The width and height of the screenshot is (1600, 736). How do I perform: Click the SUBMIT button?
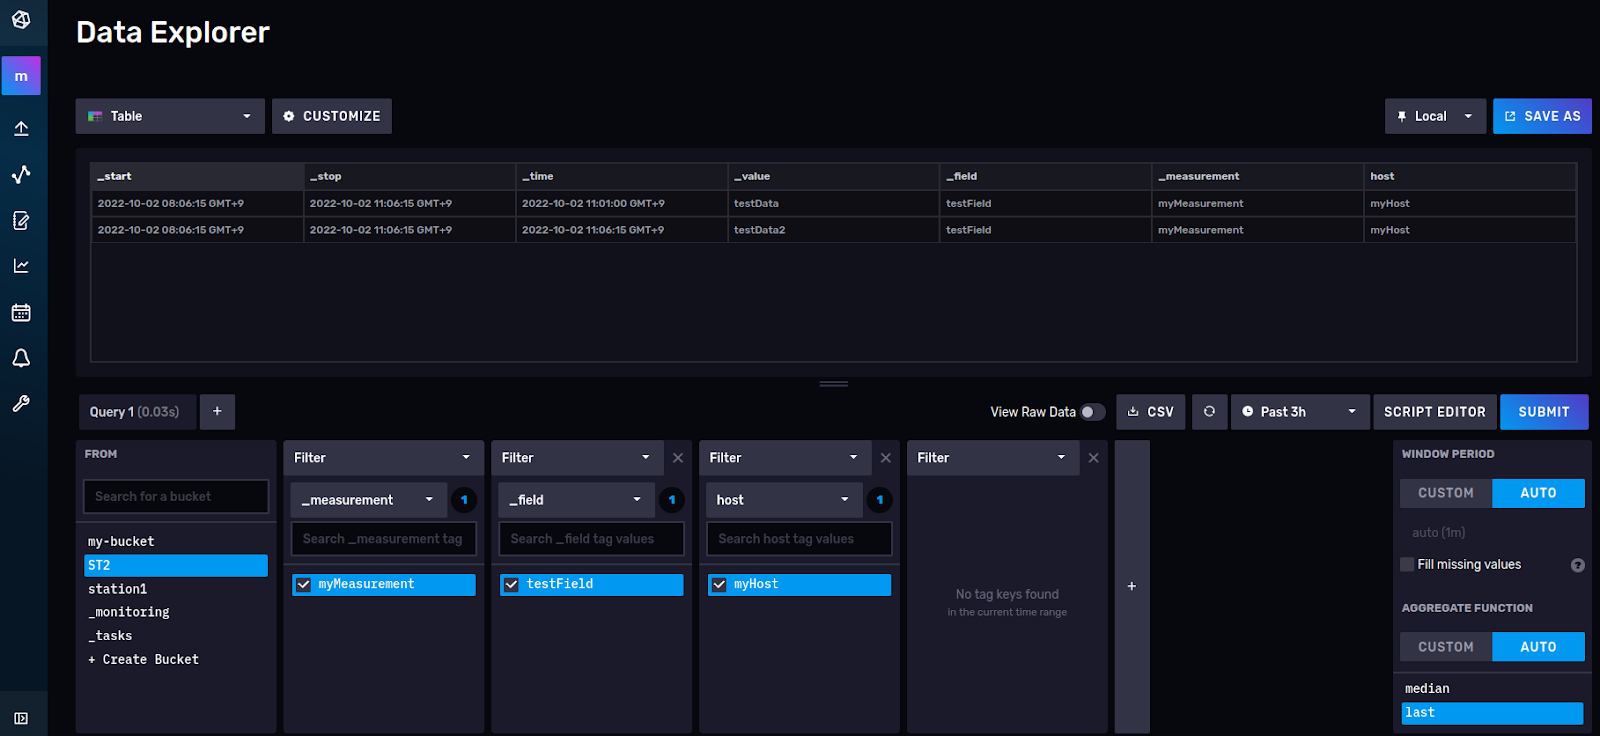pyautogui.click(x=1544, y=412)
